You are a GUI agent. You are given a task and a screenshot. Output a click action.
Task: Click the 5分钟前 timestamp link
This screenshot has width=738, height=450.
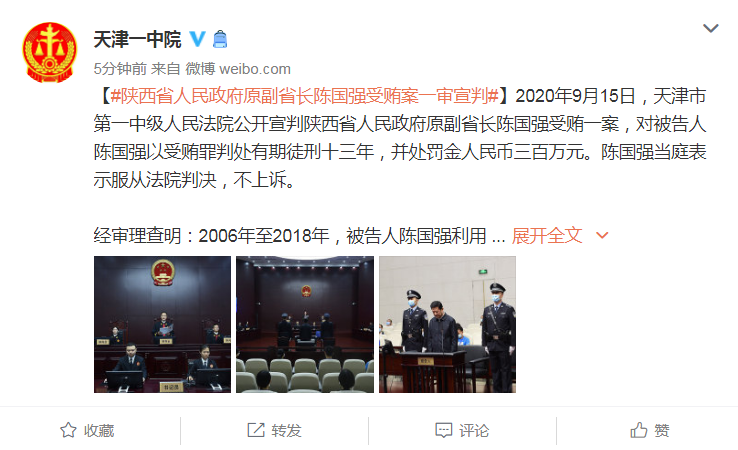point(120,69)
